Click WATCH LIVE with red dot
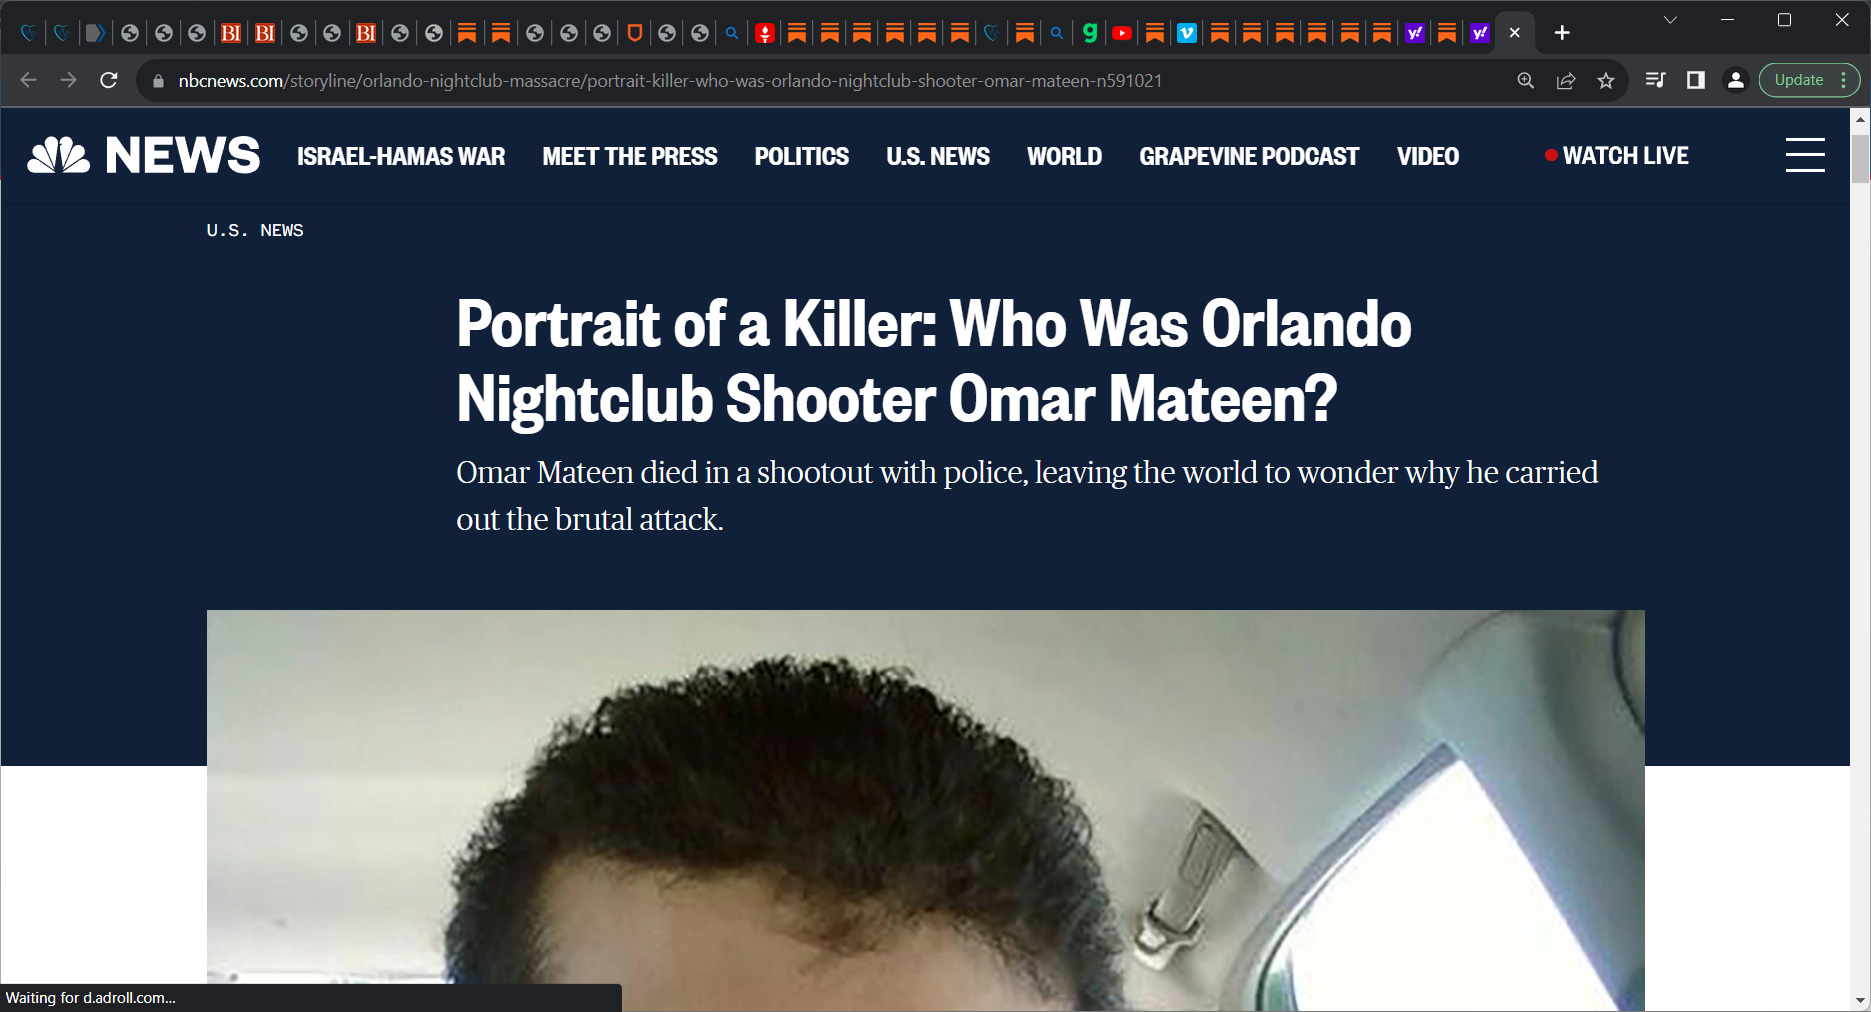1871x1012 pixels. pyautogui.click(x=1617, y=155)
